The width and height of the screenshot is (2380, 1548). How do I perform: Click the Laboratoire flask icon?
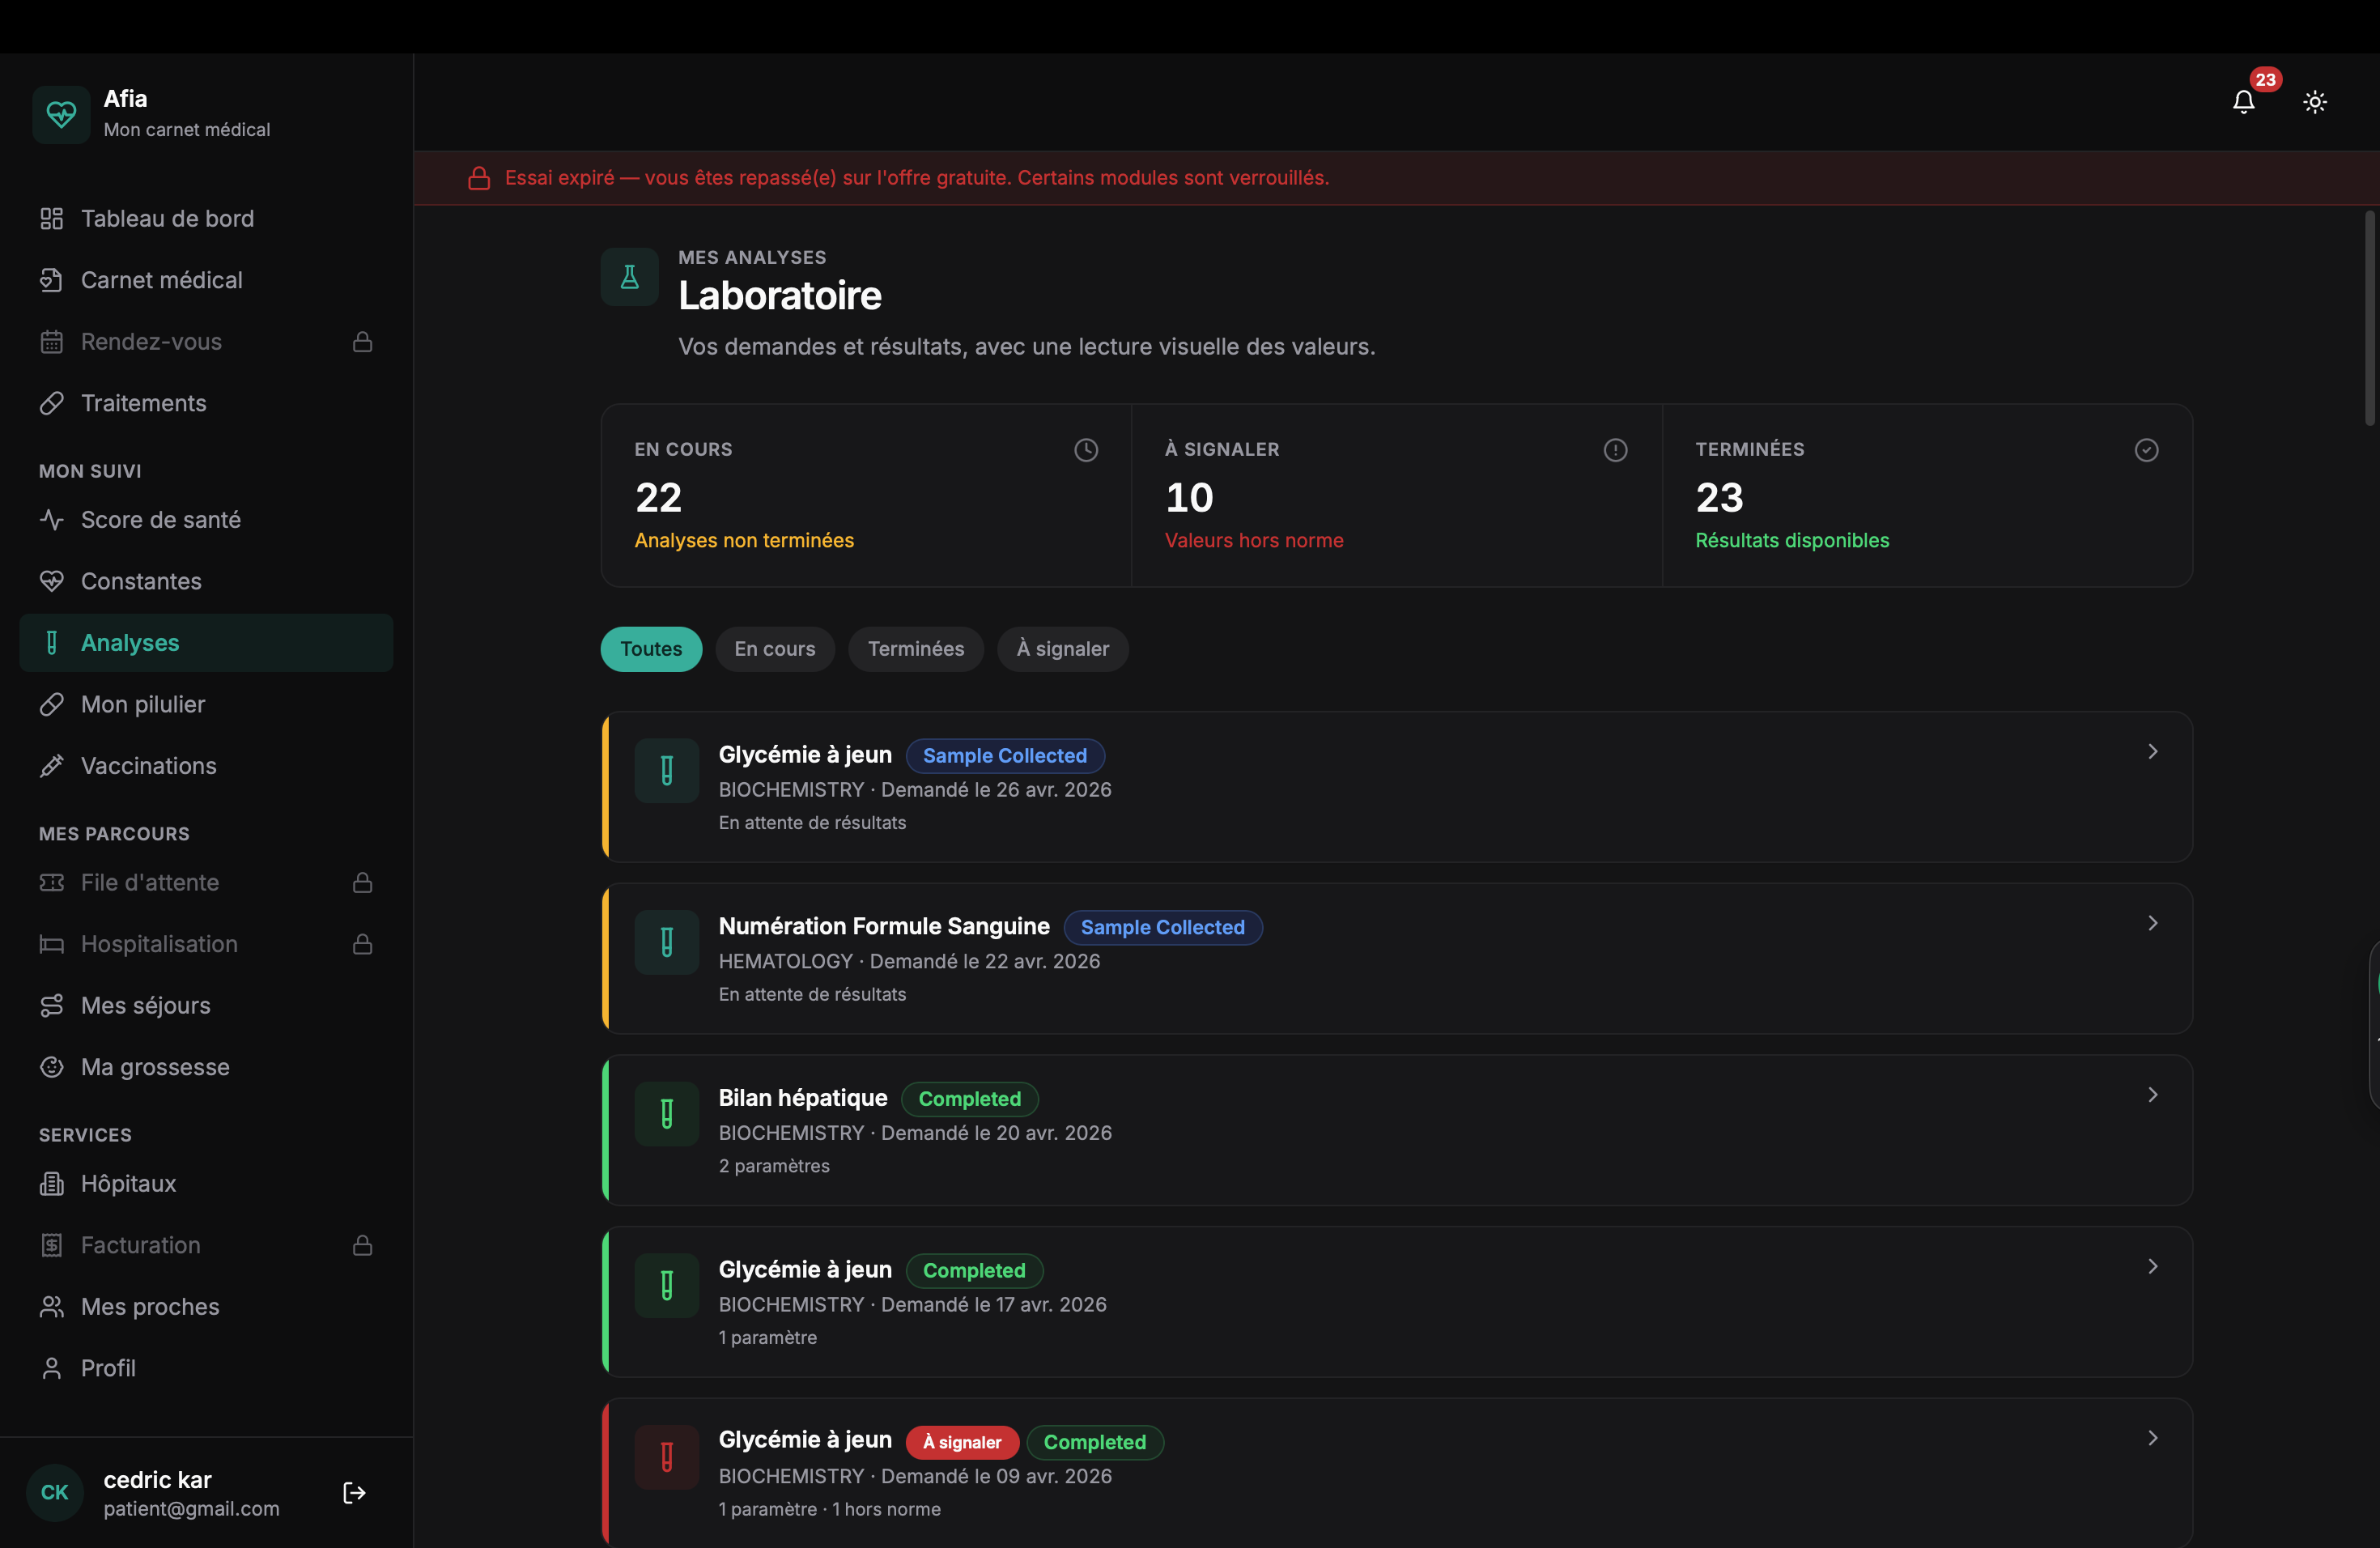[x=629, y=277]
